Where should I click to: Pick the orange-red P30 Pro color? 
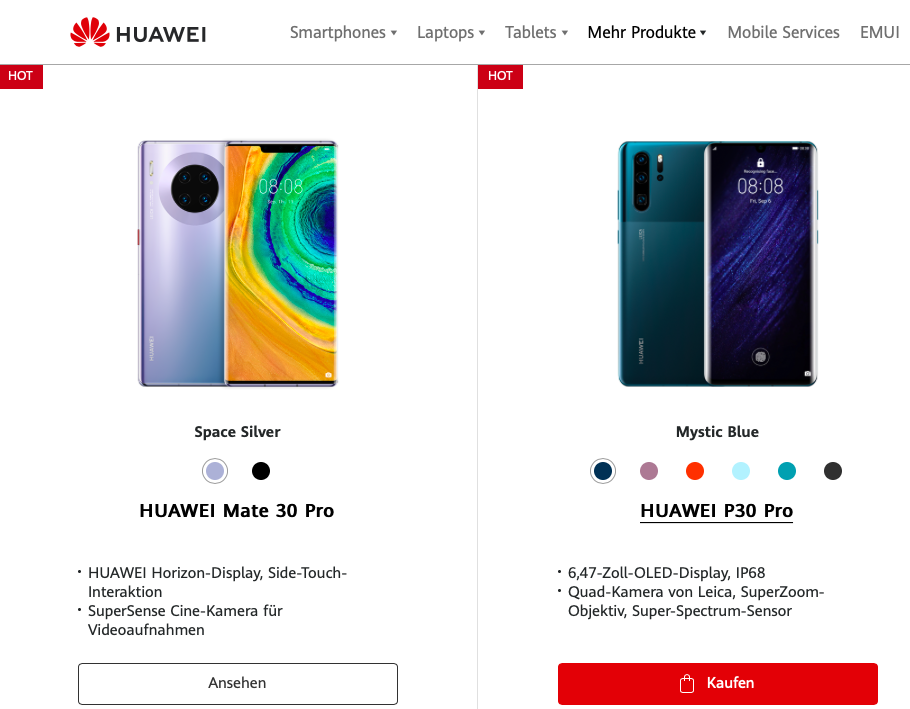coord(695,471)
